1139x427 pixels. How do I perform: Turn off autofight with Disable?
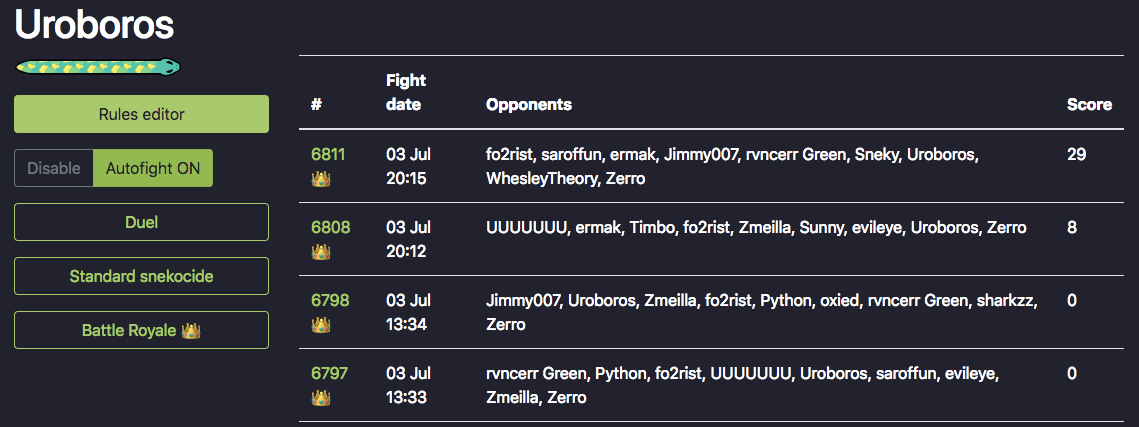click(x=54, y=168)
